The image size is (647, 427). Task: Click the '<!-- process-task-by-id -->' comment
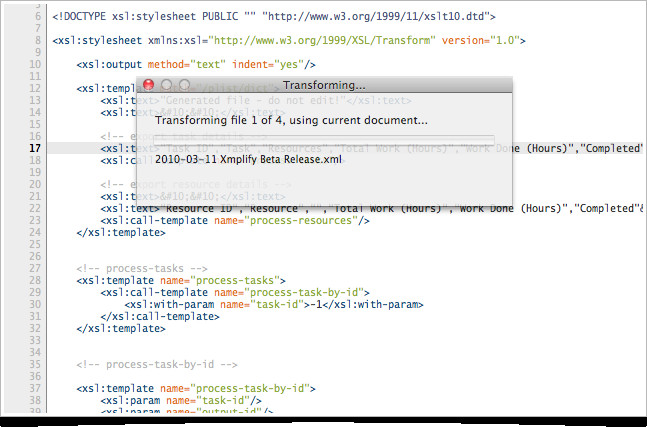(x=157, y=365)
